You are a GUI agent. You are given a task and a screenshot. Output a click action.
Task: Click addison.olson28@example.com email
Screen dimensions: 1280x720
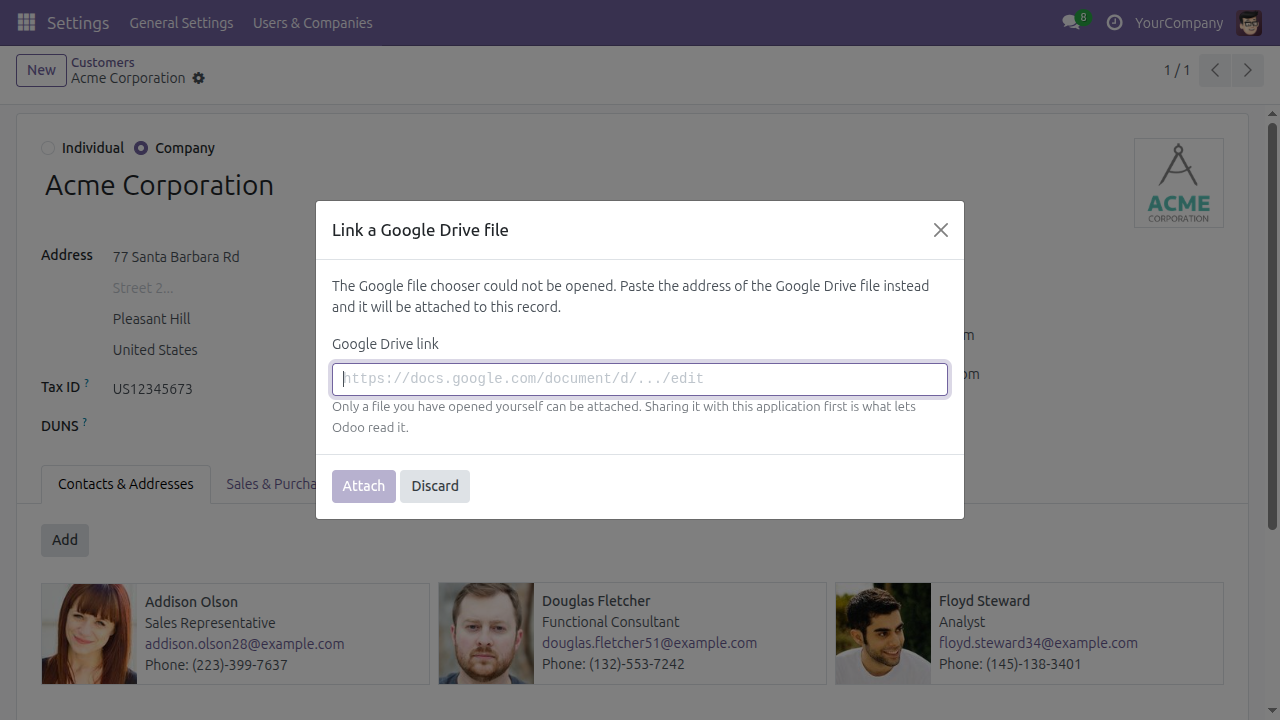[x=245, y=644]
